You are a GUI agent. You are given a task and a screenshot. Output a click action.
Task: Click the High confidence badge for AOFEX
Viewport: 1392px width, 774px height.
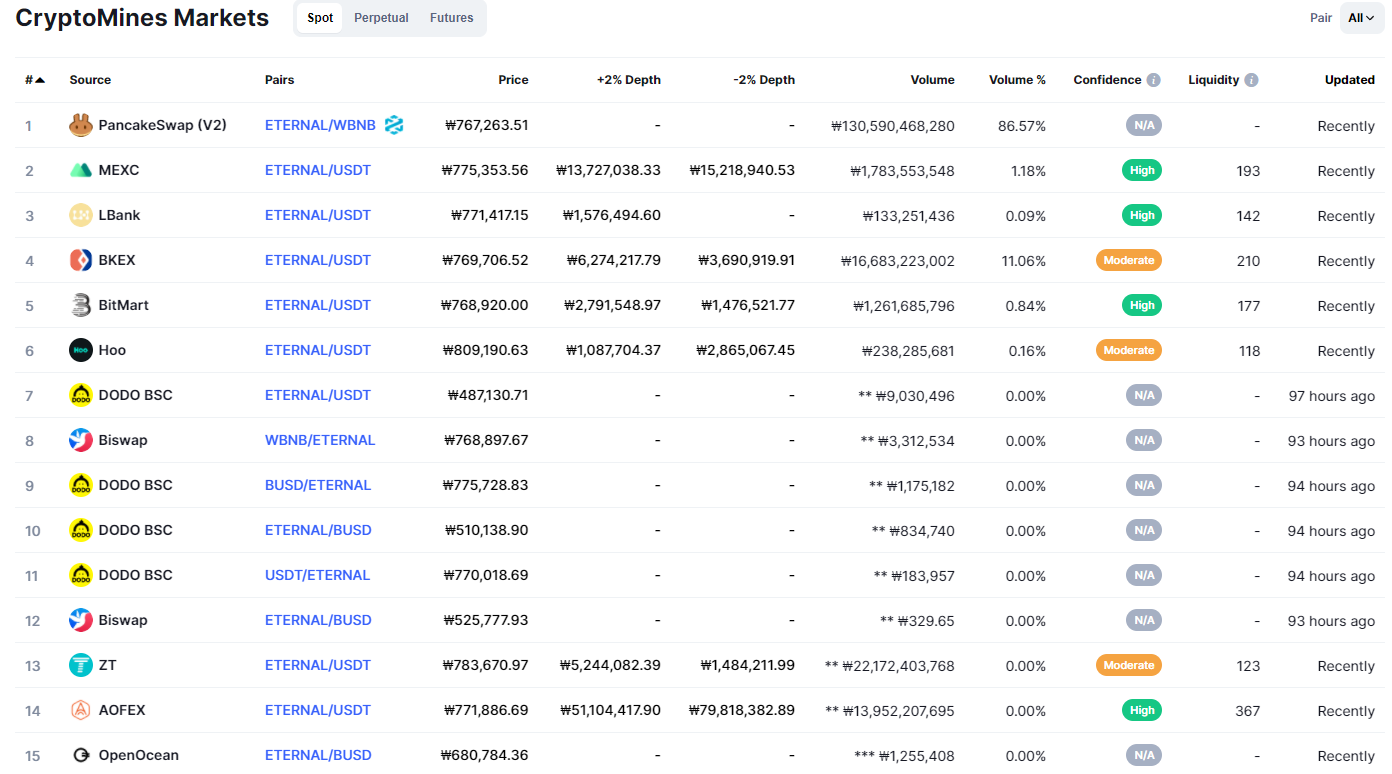pyautogui.click(x=1142, y=710)
